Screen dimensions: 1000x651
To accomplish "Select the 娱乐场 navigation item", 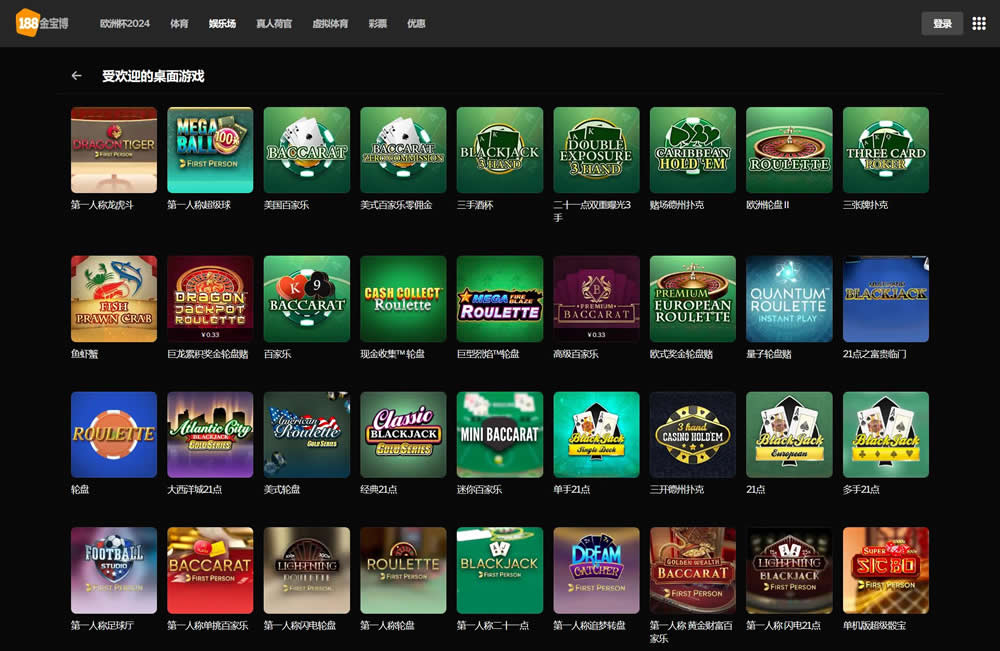I will [x=223, y=24].
